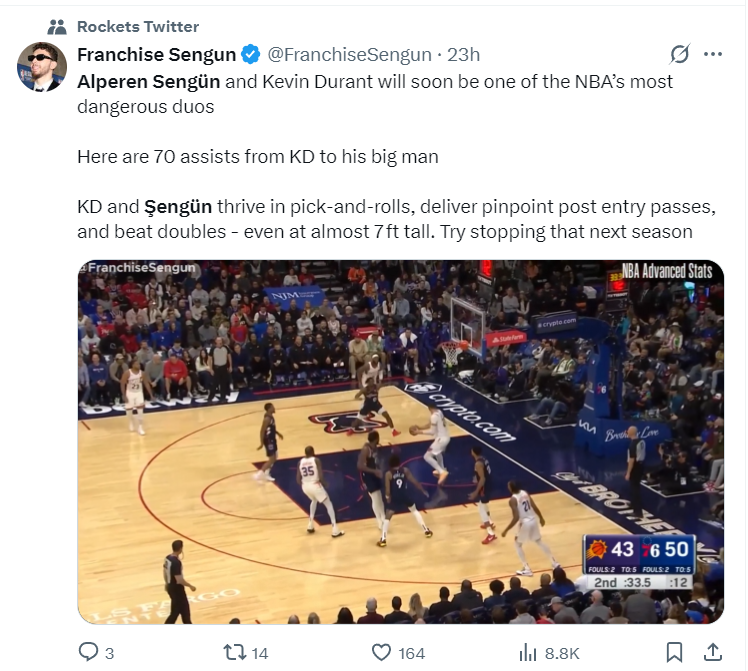Screen dimensions: 748x671
Task: Click the share upload arrow icon
Action: coord(714,652)
